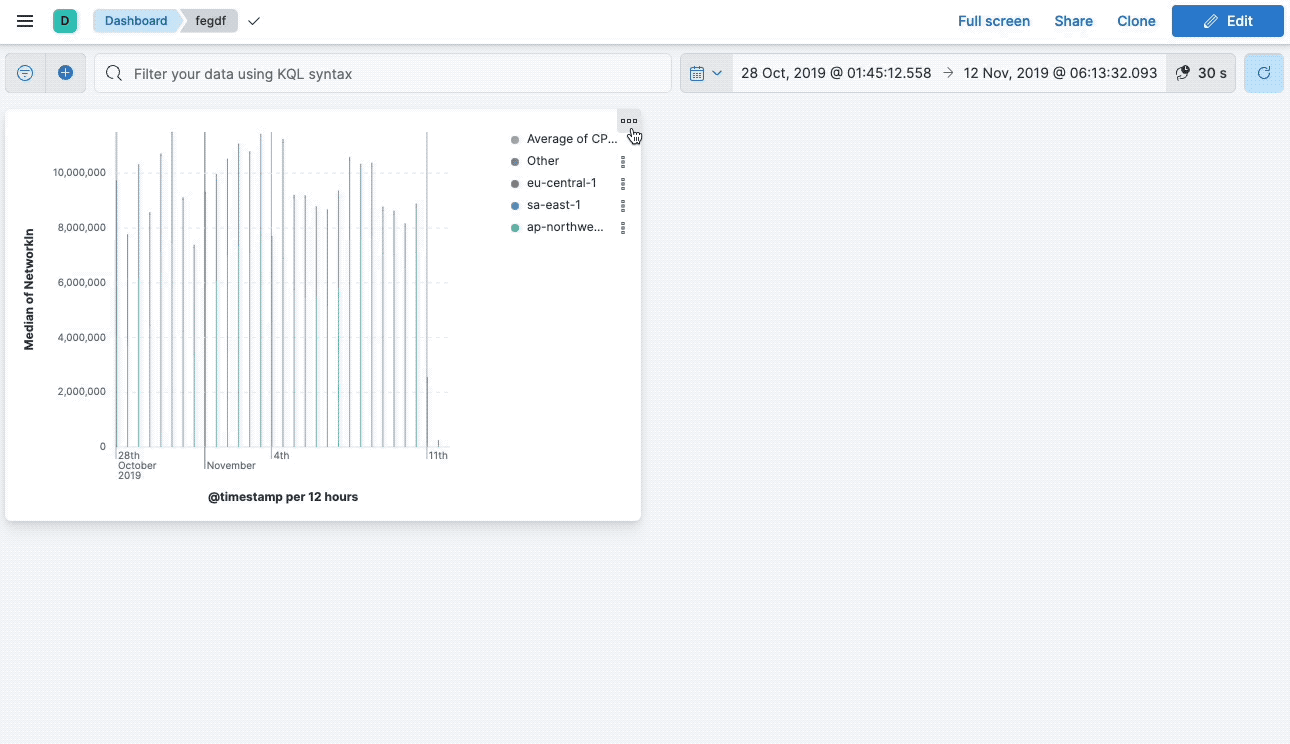Open legend options for ap-northwe... series
The image size is (1290, 744).
[x=623, y=228]
